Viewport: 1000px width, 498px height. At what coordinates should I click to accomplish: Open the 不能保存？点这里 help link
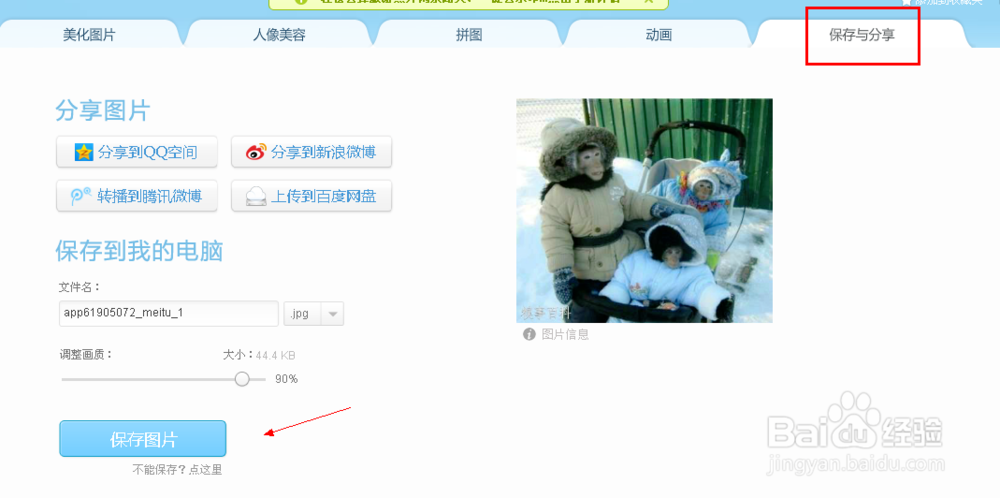tap(177, 471)
